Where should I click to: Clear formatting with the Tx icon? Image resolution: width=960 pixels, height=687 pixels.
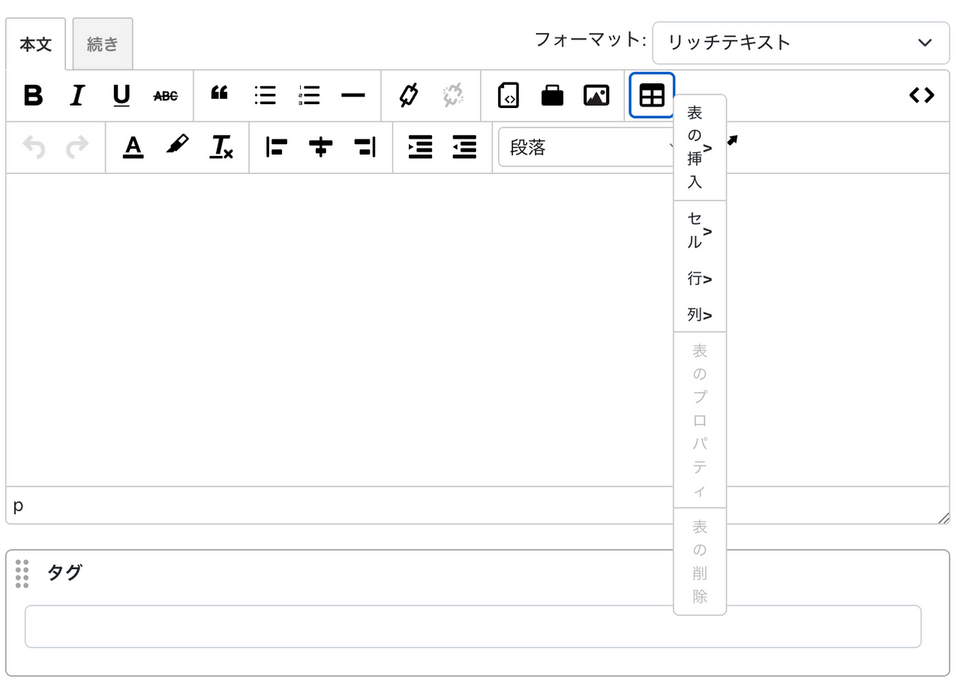(x=221, y=148)
